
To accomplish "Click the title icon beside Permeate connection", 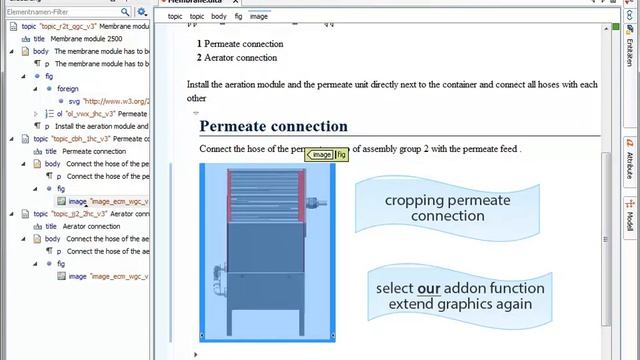I will coord(38,152).
